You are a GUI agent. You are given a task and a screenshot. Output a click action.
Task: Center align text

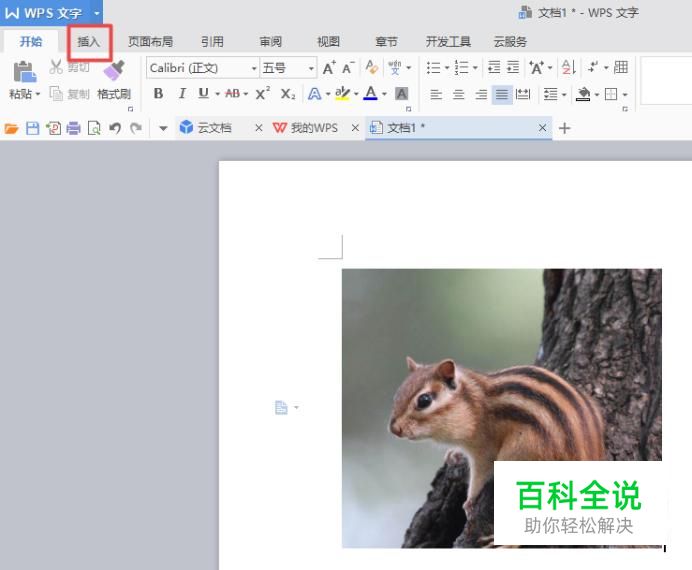tap(459, 94)
